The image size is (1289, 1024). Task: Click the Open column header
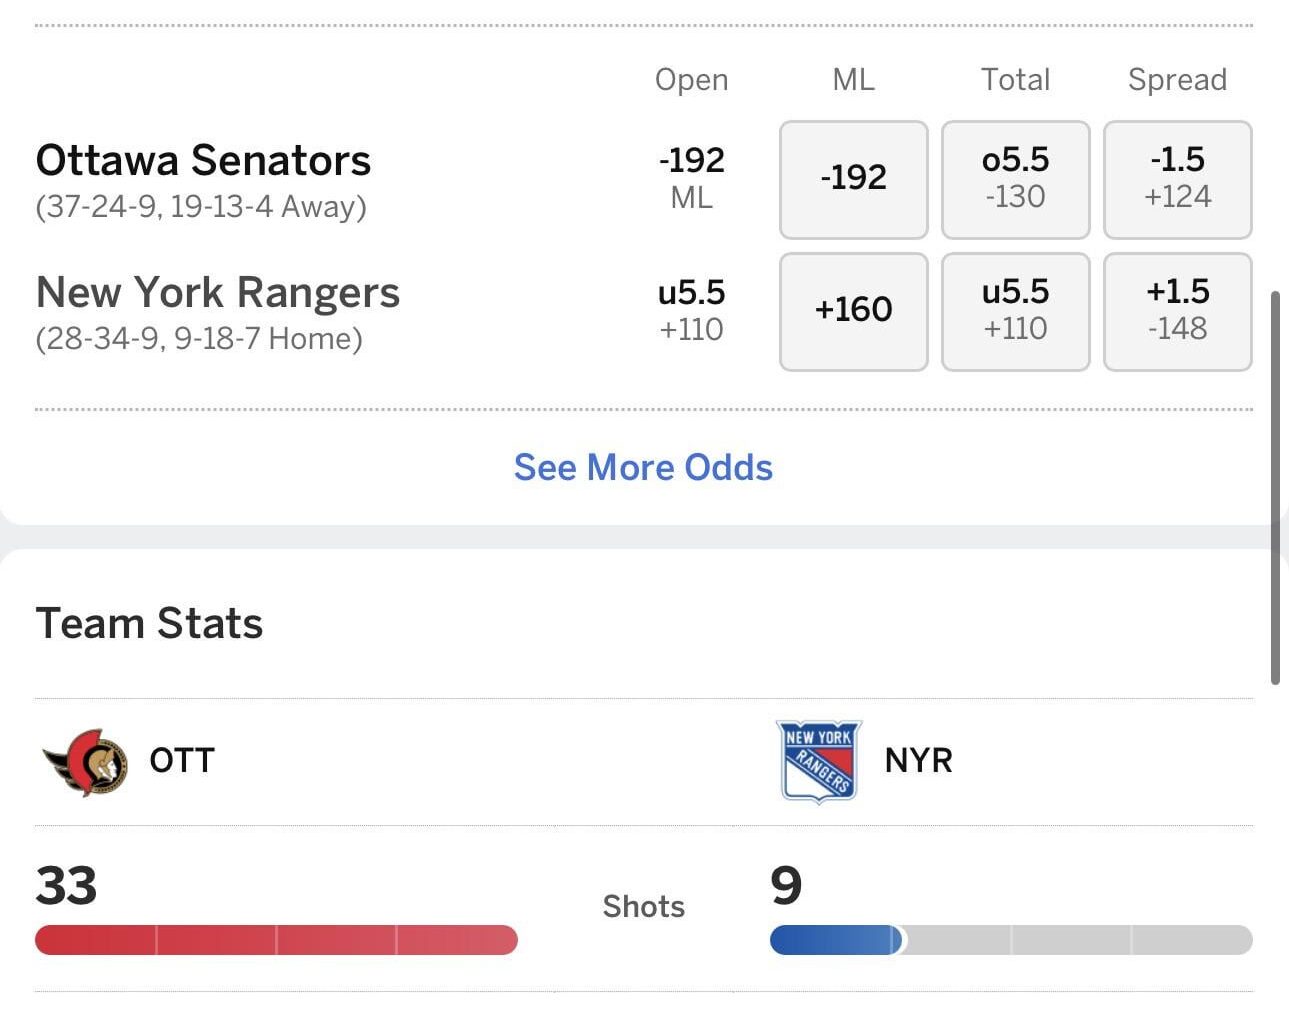click(x=691, y=79)
